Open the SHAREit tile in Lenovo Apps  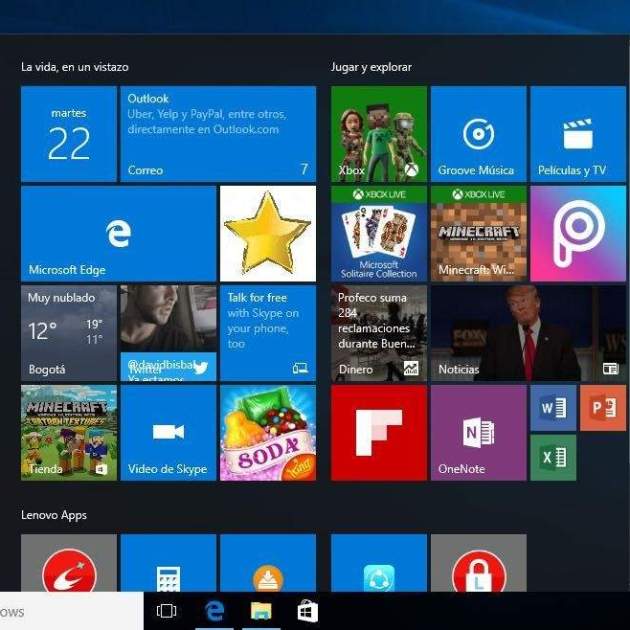pos(379,563)
